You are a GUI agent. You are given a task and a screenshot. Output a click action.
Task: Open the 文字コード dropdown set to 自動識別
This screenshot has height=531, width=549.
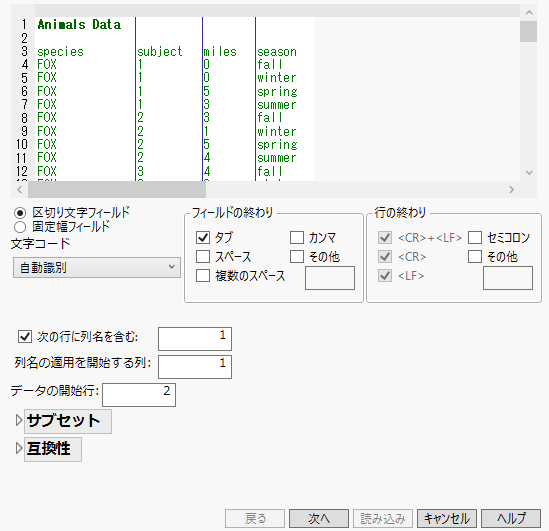[97, 268]
